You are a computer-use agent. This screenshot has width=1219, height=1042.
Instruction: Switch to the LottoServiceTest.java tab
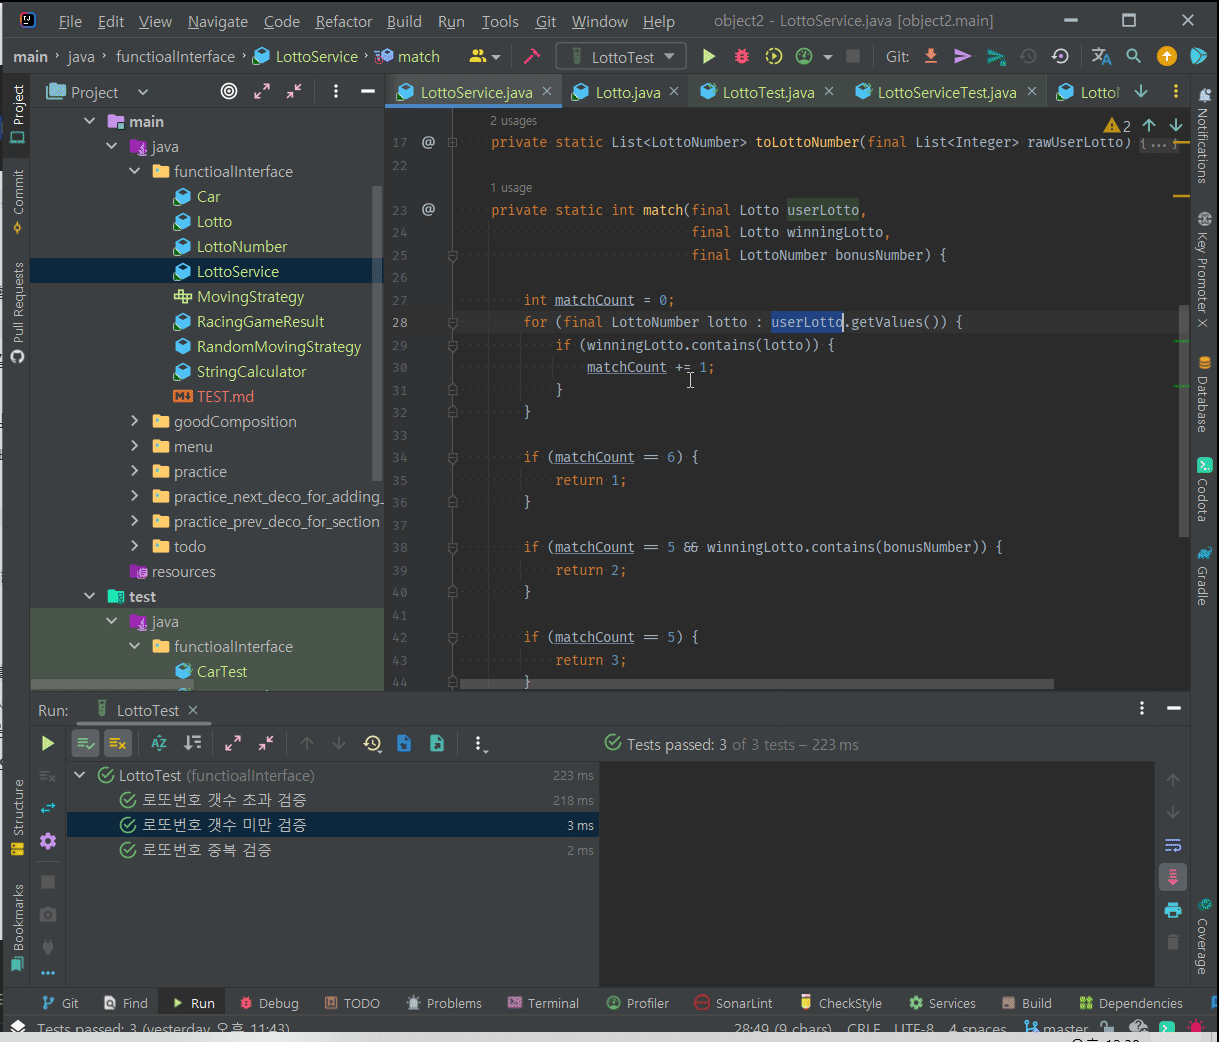945,92
